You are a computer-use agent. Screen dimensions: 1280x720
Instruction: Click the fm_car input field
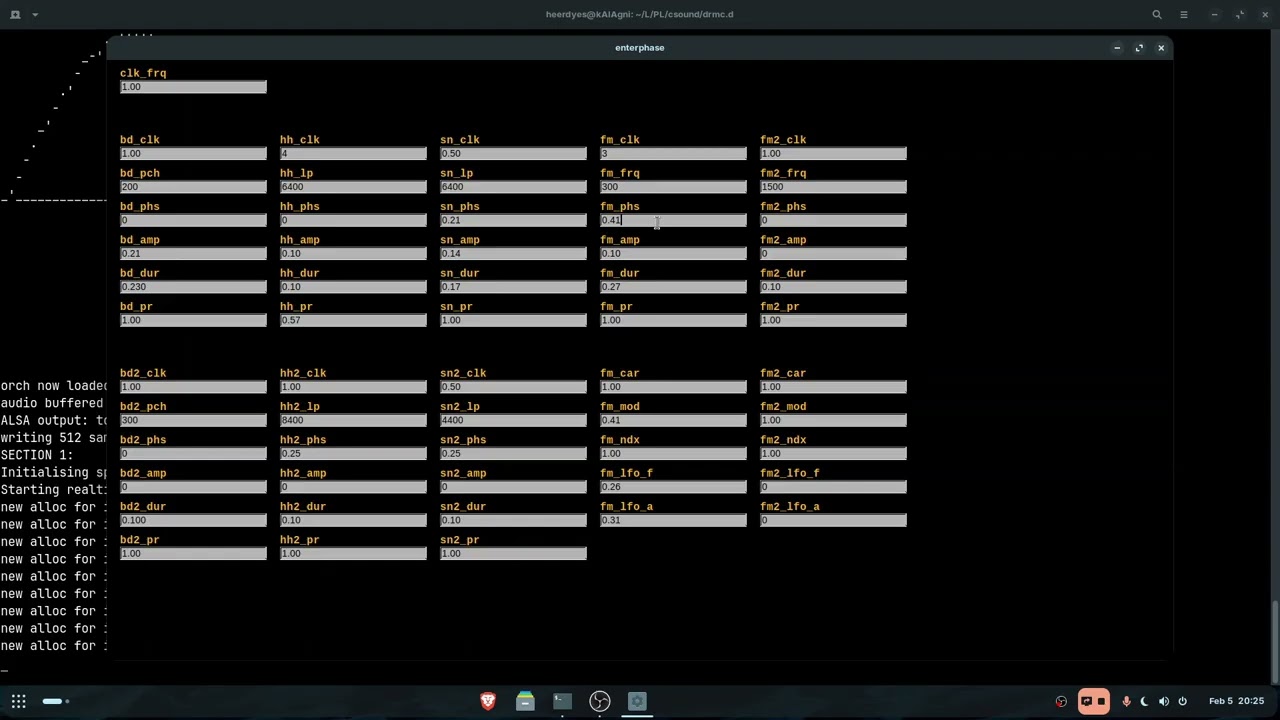673,387
